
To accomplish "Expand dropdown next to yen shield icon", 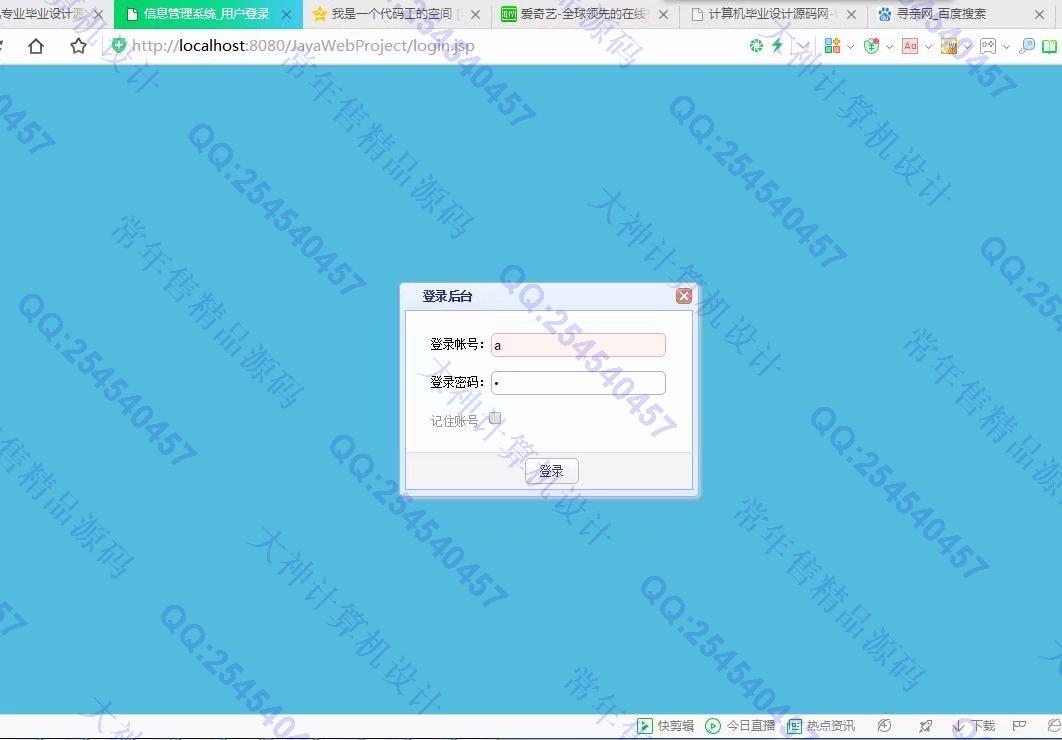I will (889, 47).
